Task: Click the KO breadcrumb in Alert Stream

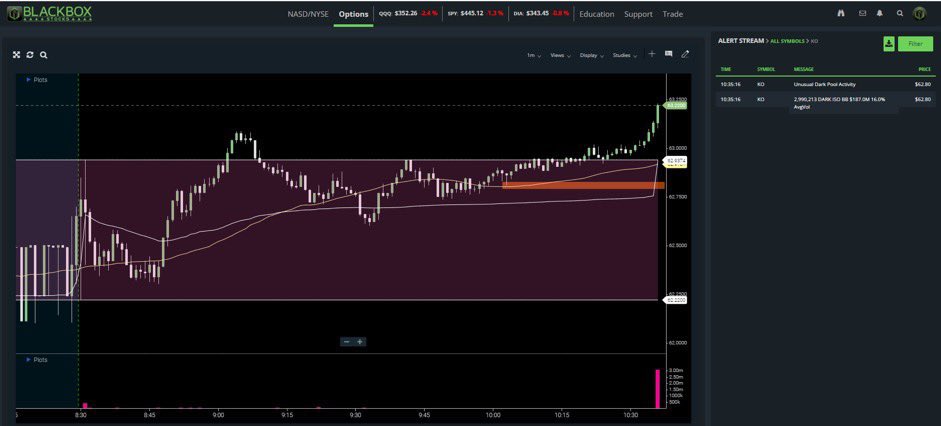Action: tap(814, 41)
